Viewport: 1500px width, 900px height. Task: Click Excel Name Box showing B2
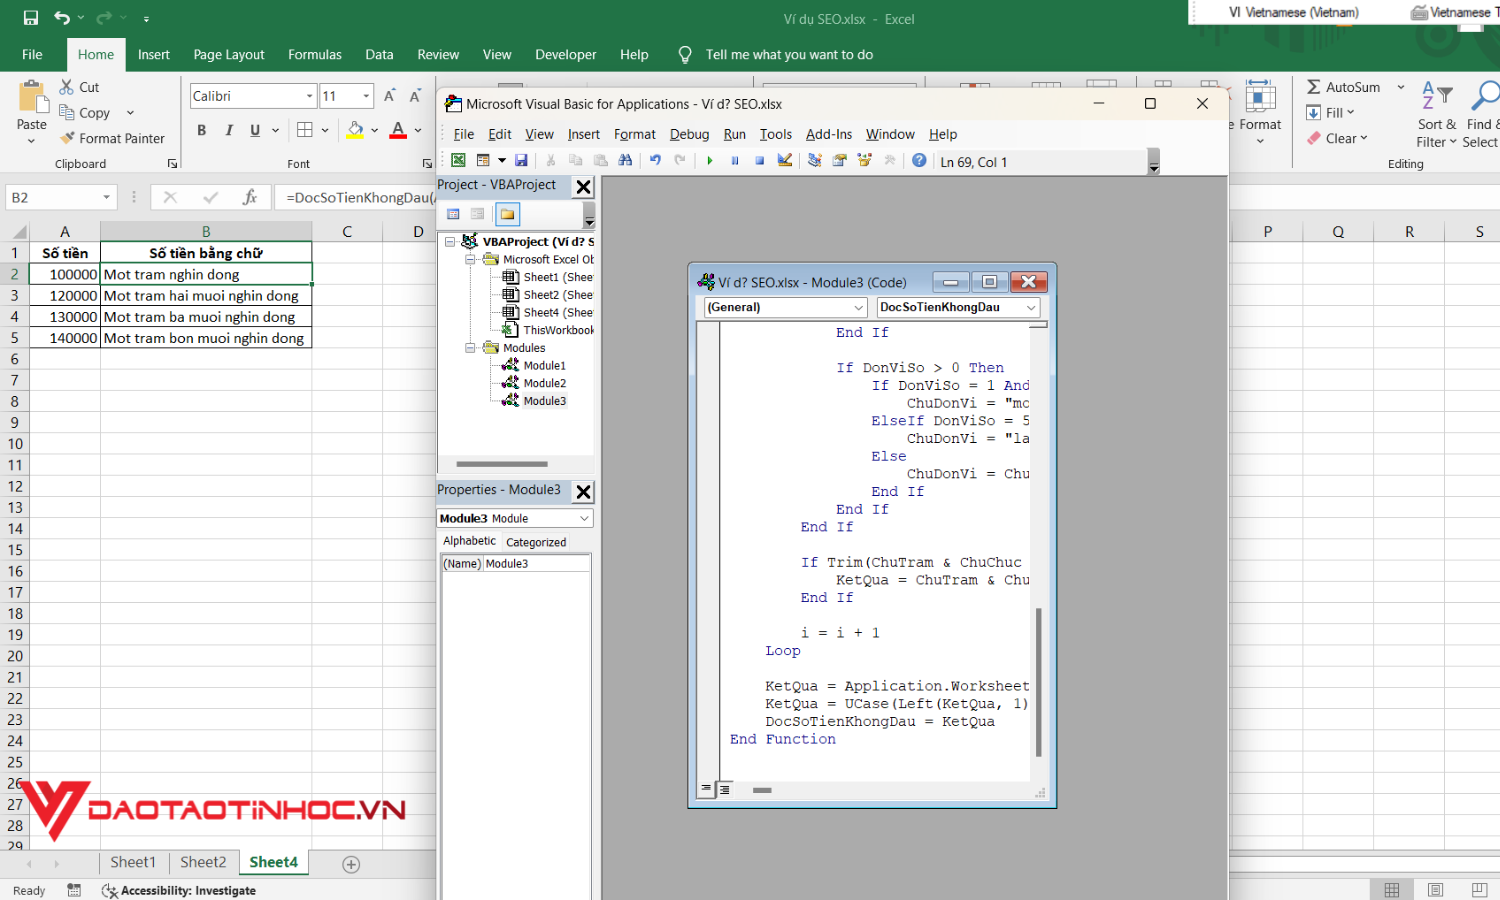[61, 197]
